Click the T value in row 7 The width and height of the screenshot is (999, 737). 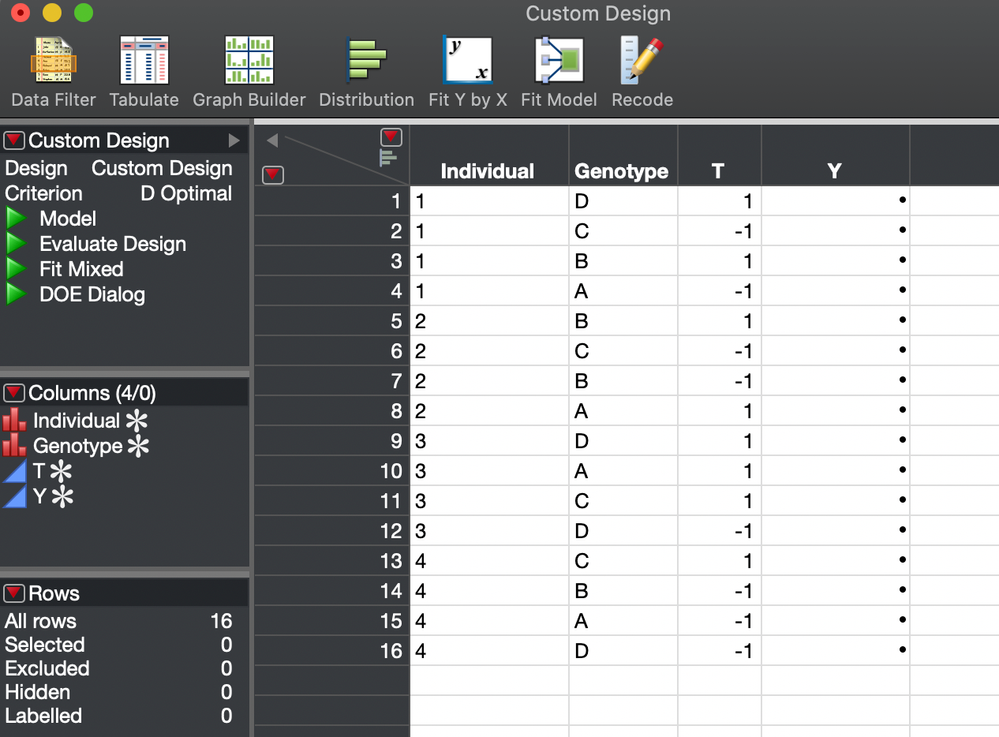point(719,381)
